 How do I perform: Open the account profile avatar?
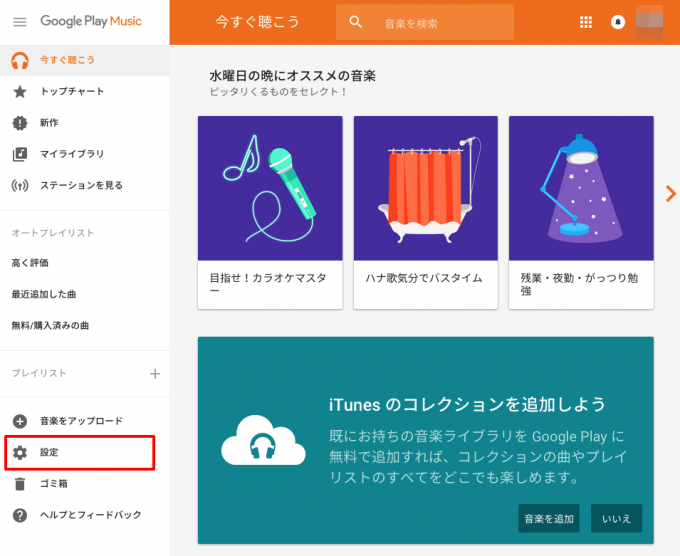[649, 22]
